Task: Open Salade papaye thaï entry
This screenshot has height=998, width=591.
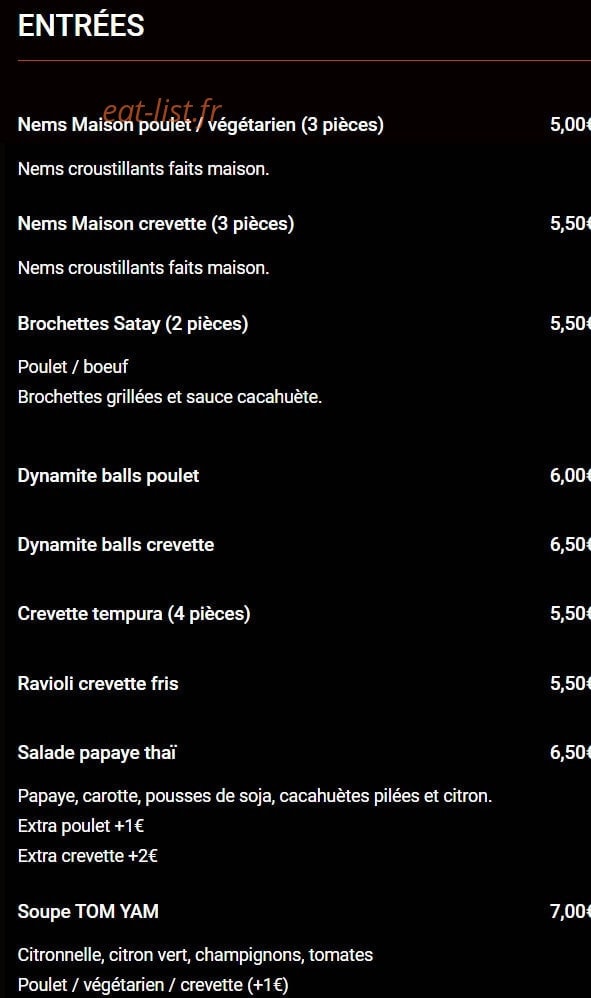Action: [x=97, y=753]
